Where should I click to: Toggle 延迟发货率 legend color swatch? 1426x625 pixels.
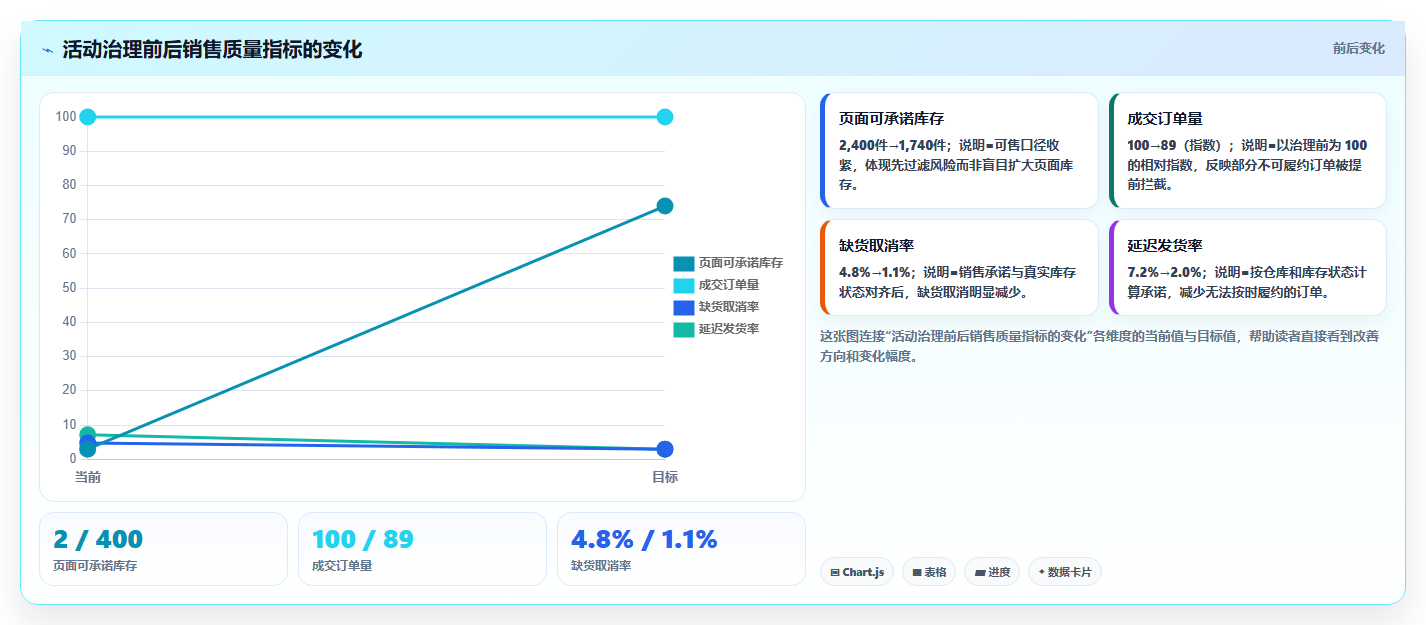click(x=684, y=329)
